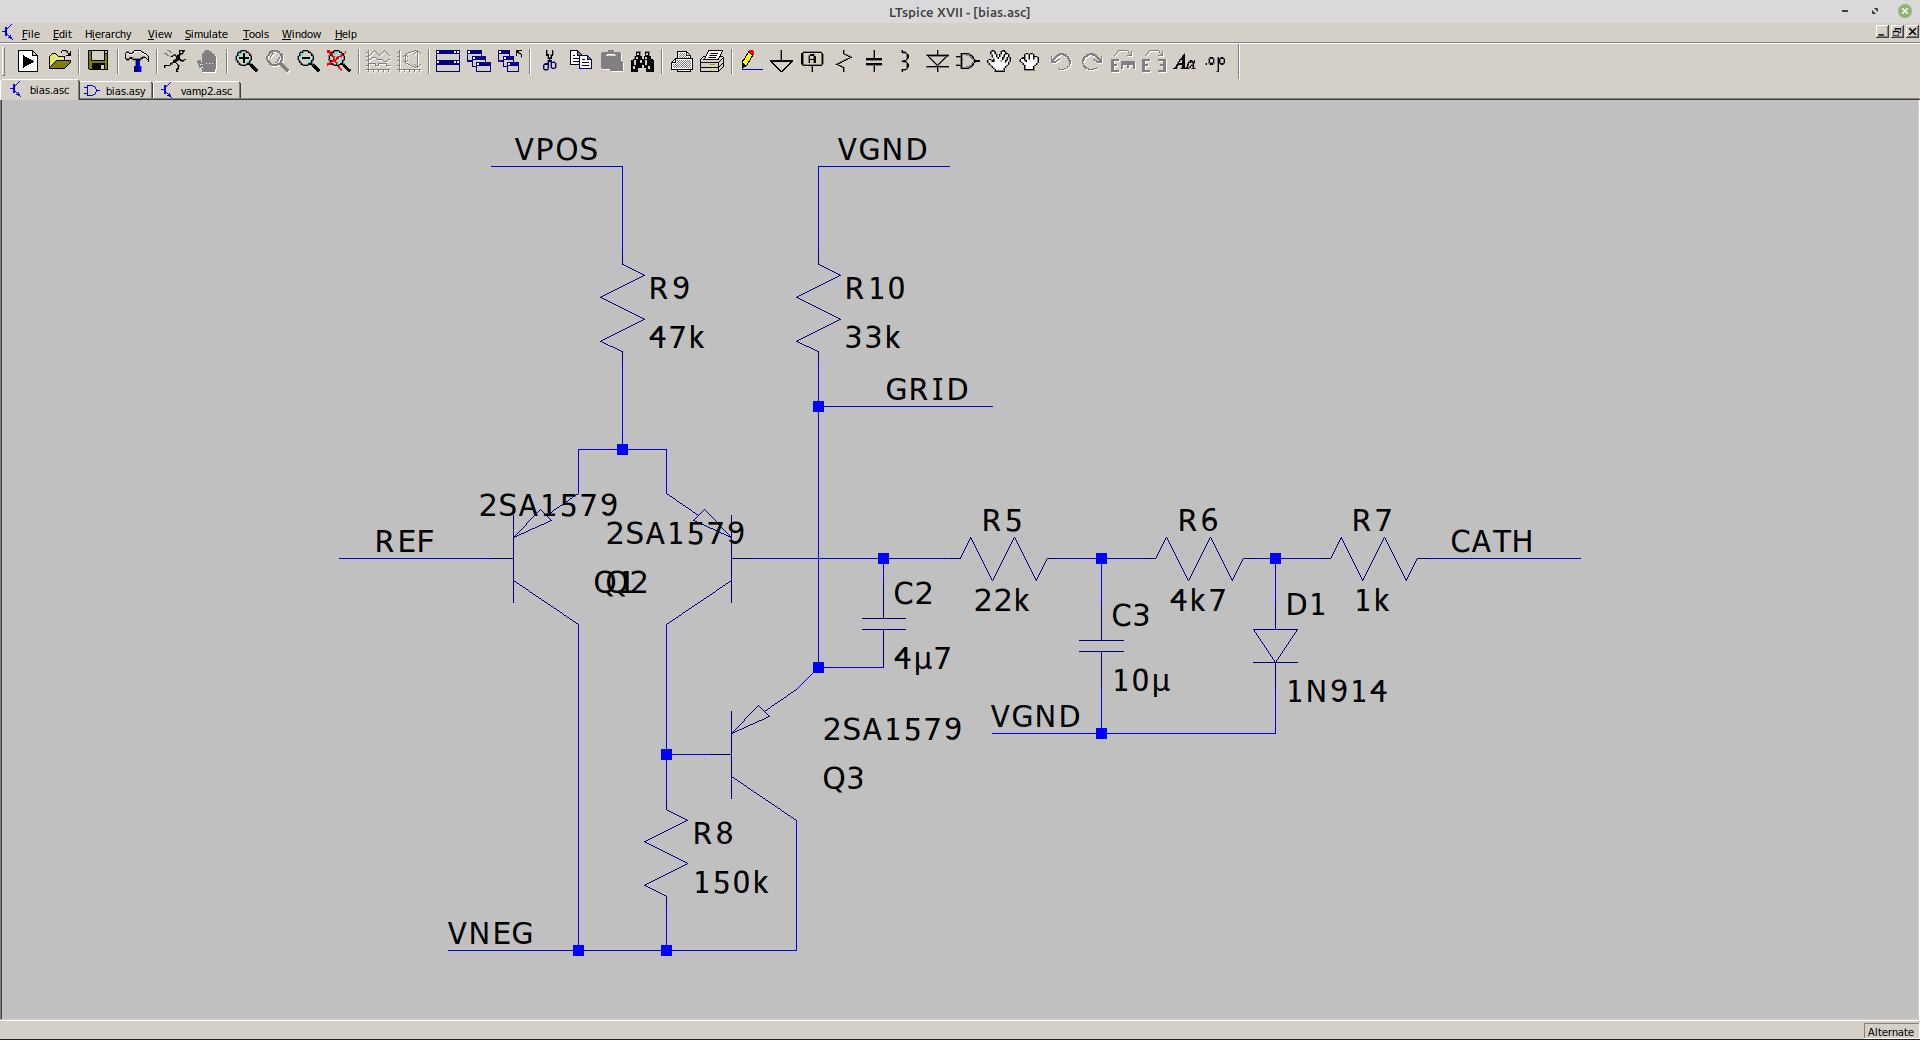1920x1040 pixels.
Task: Close all windows icon
Action: pos(510,61)
